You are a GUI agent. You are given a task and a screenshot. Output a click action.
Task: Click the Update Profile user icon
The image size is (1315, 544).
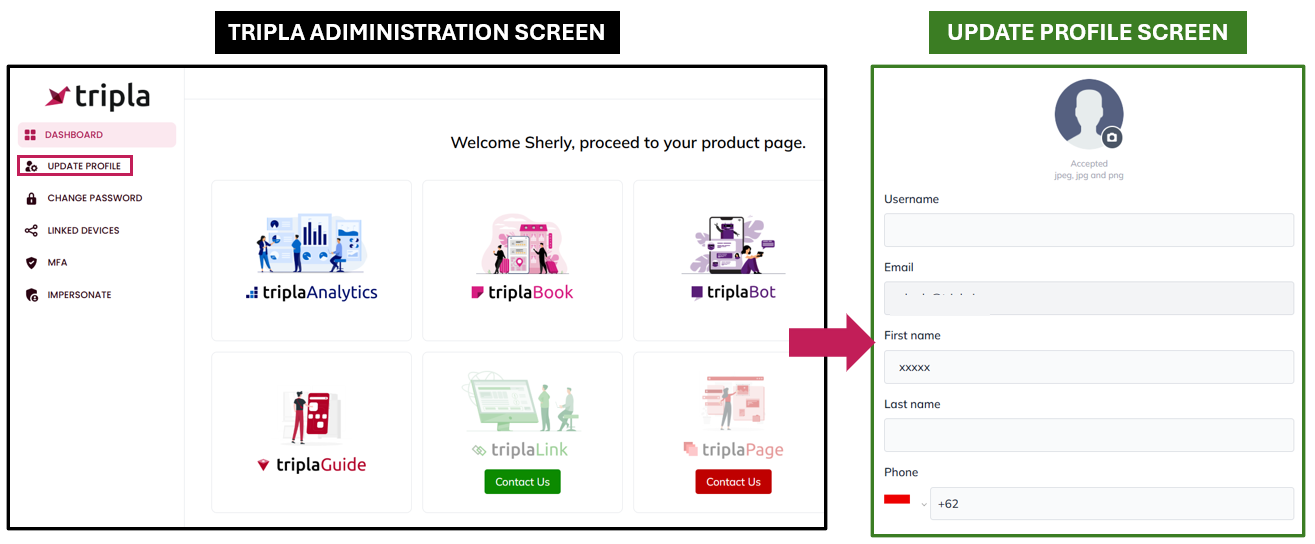pos(31,166)
